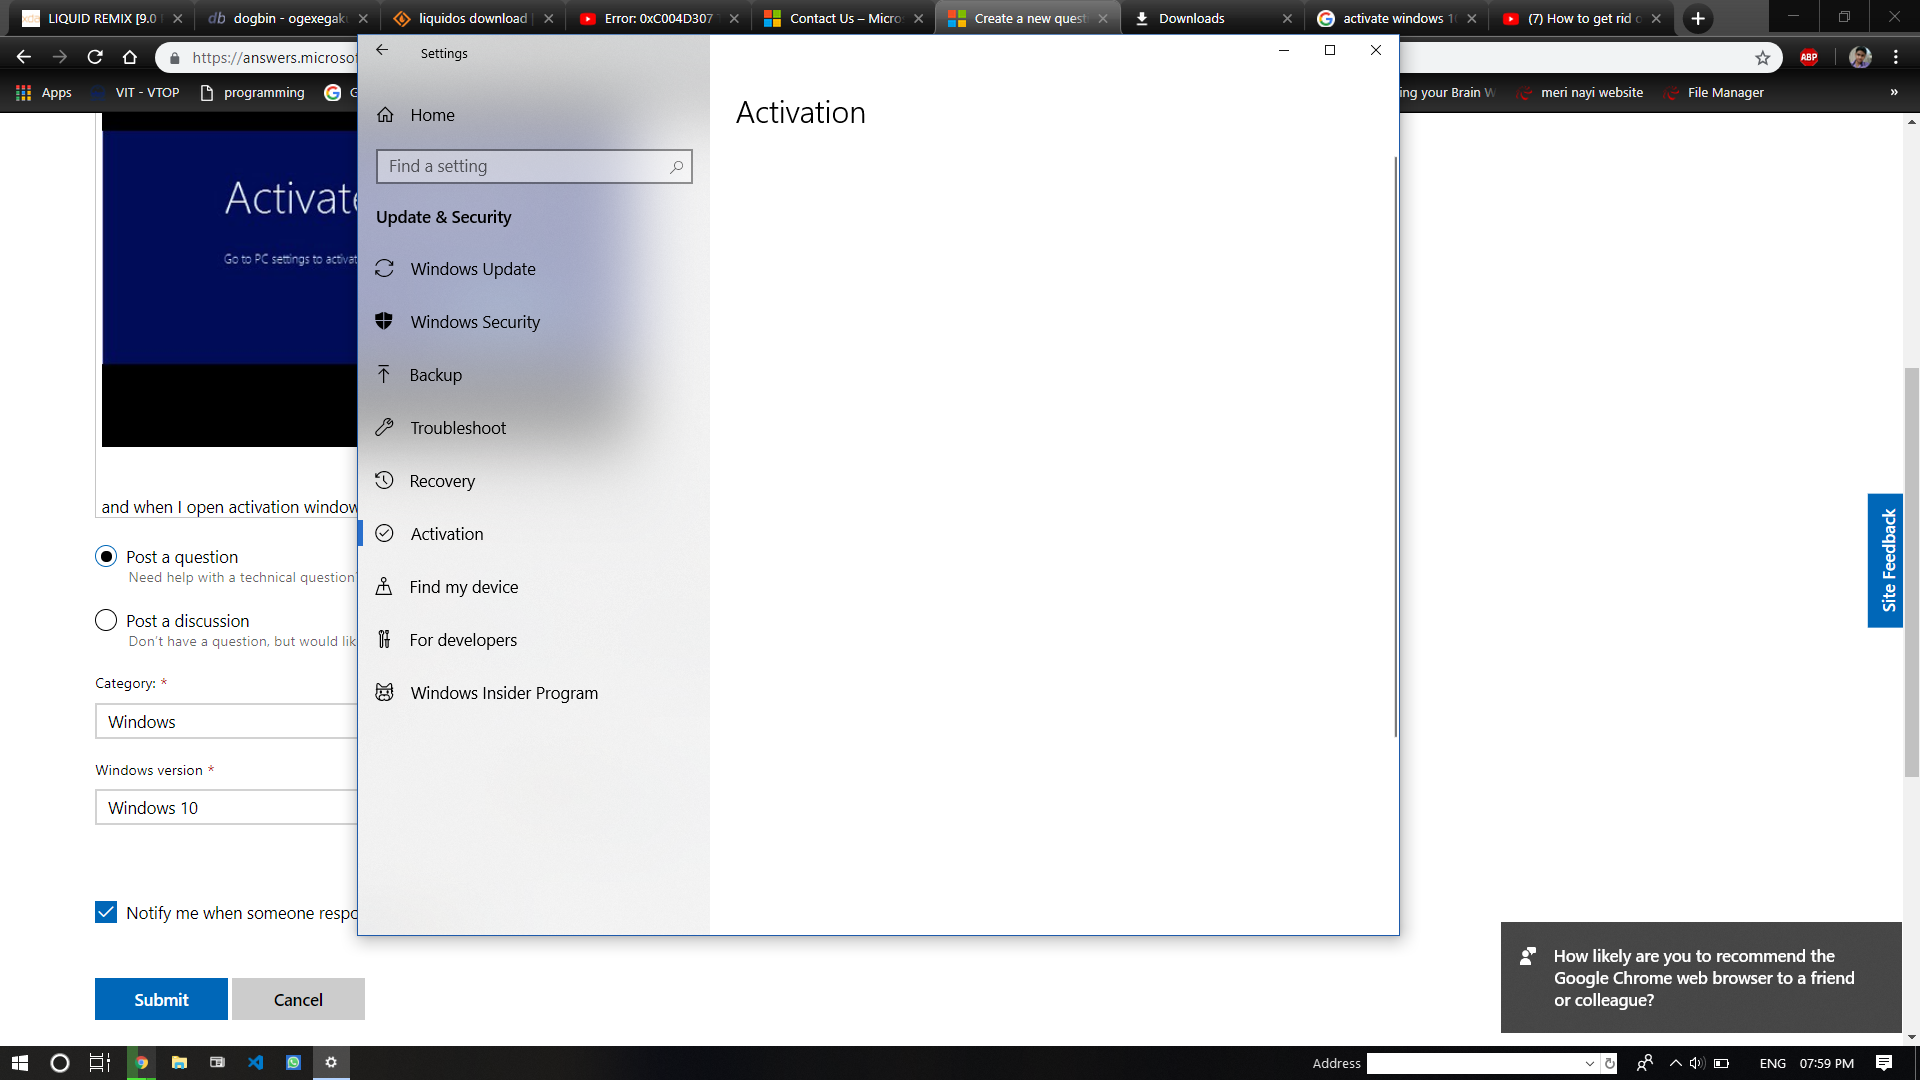Open the AdBlock Plus extension icon
1920x1080 pixels.
click(x=1809, y=57)
